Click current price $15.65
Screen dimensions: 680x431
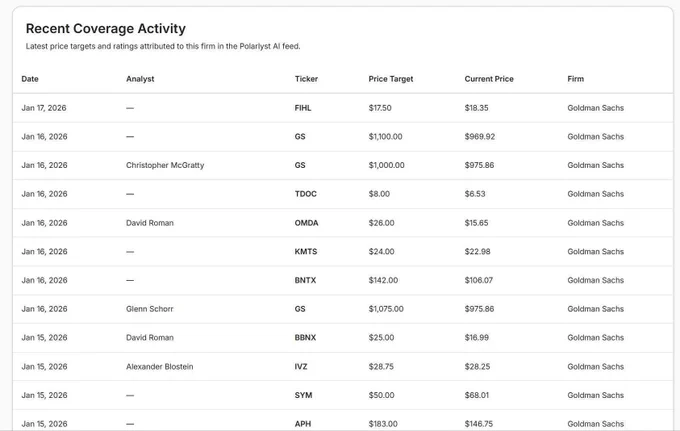(x=476, y=223)
